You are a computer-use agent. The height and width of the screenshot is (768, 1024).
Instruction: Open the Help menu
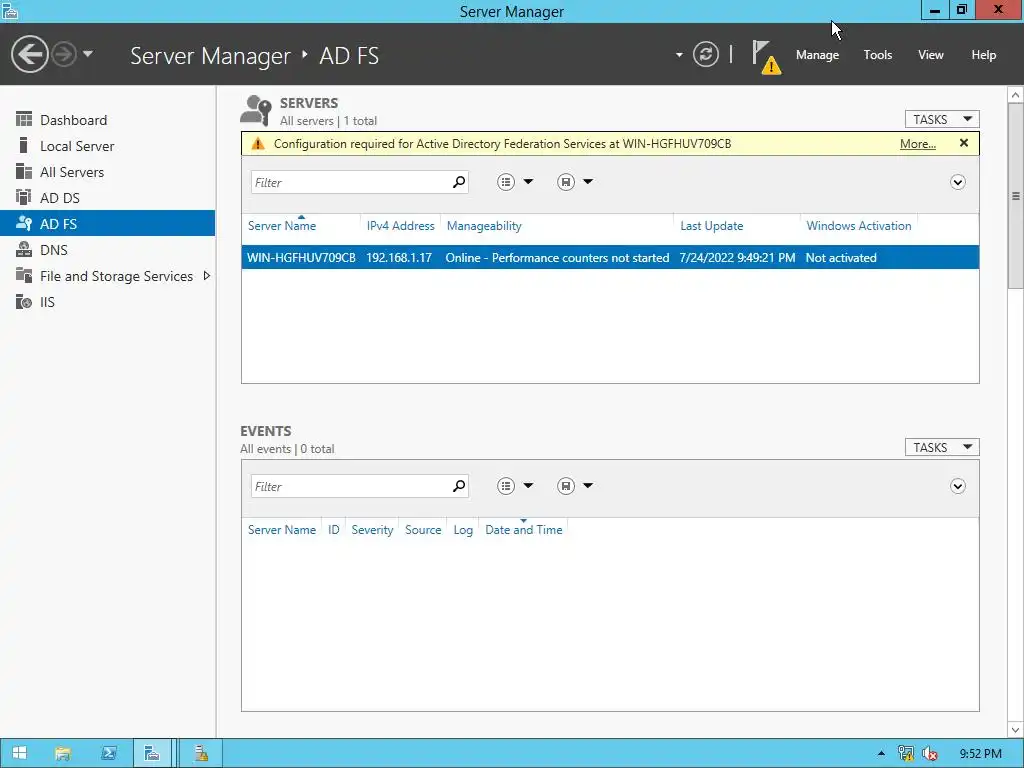[x=983, y=55]
